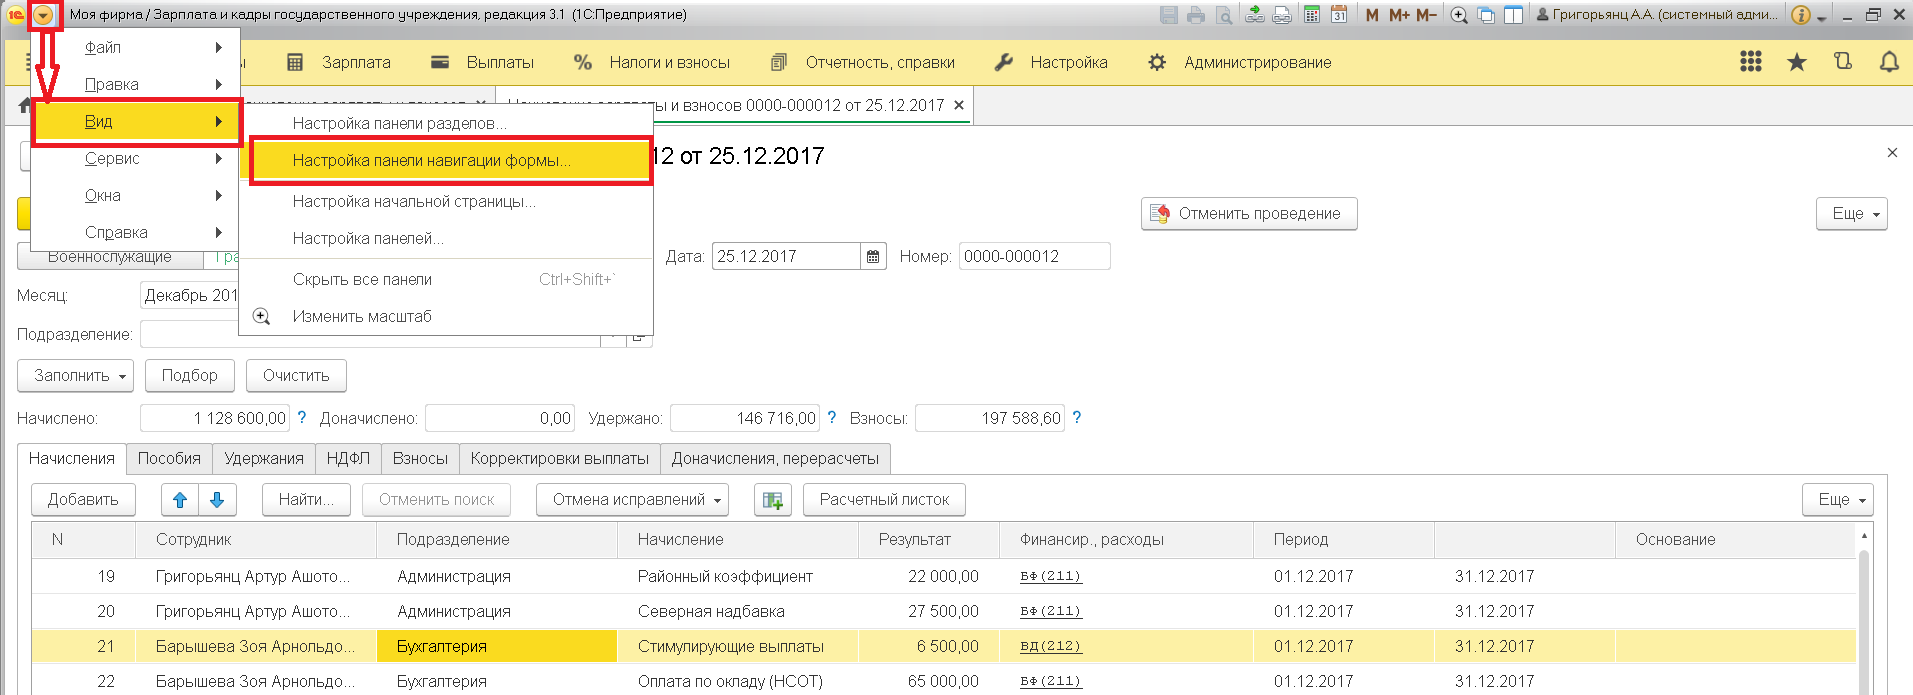Click the Выплаты wallet icon
The width and height of the screenshot is (1913, 695).
[x=440, y=62]
